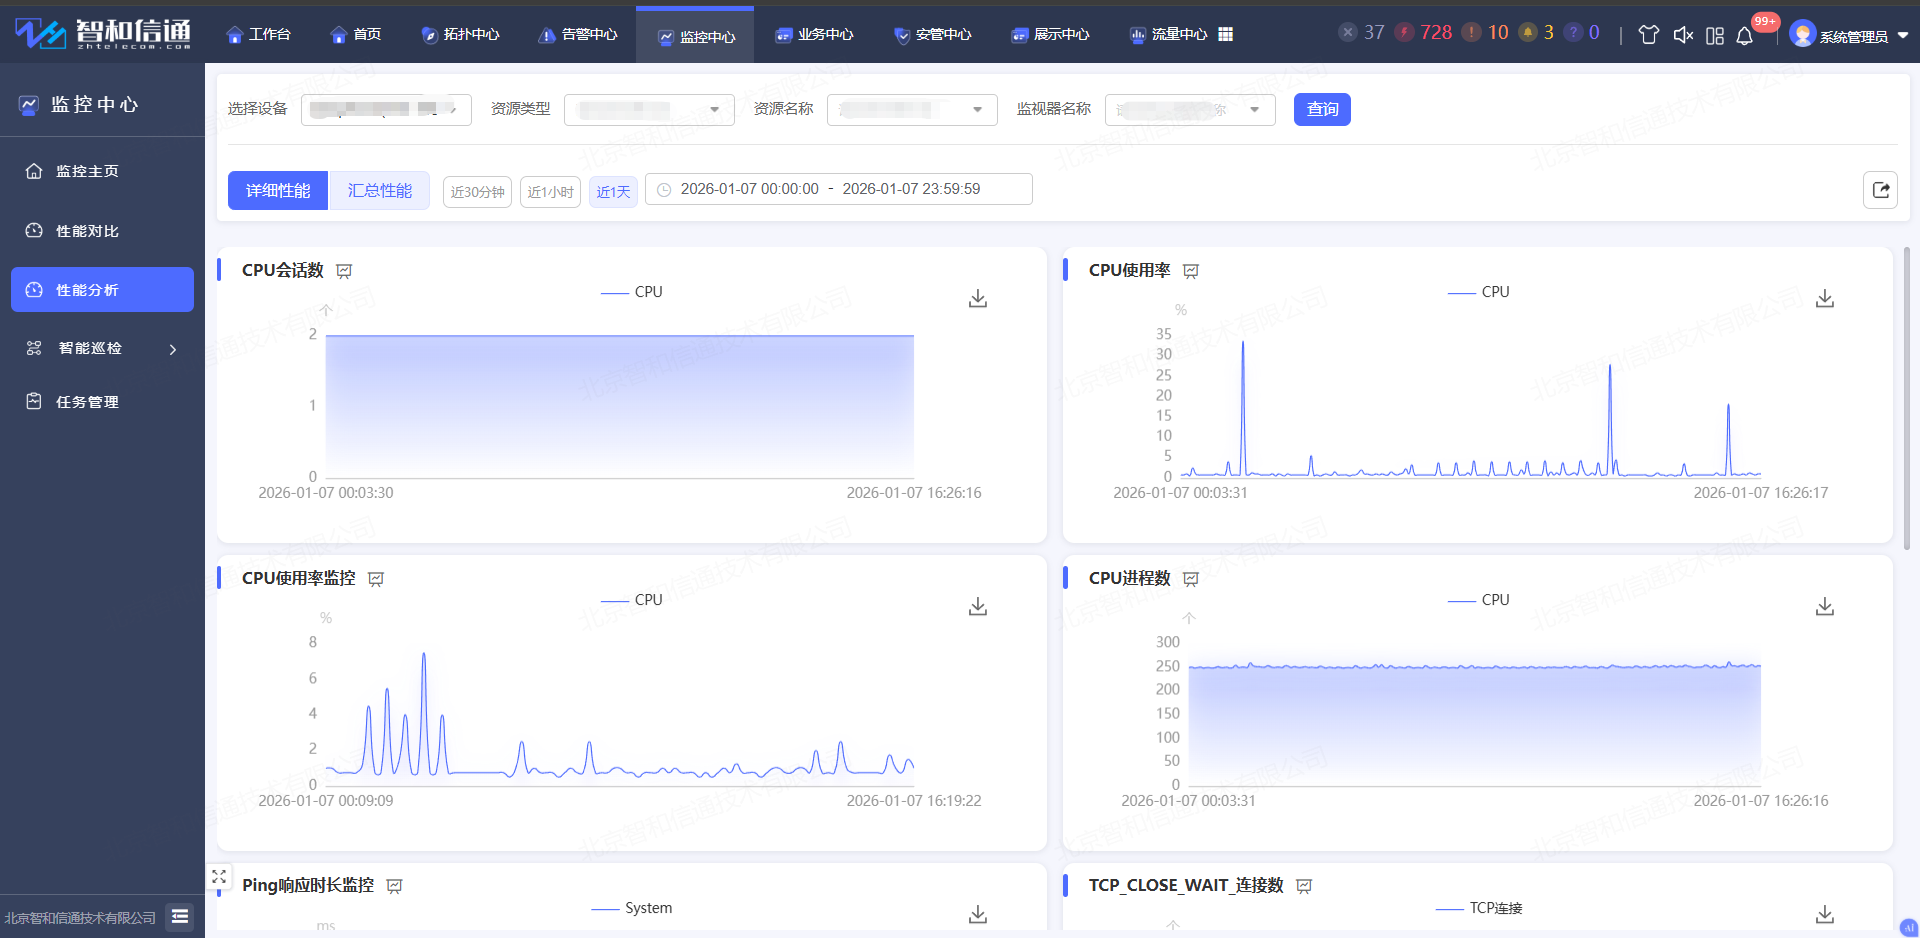Switch to the 汇总性能 tab
1920x938 pixels.
click(379, 191)
